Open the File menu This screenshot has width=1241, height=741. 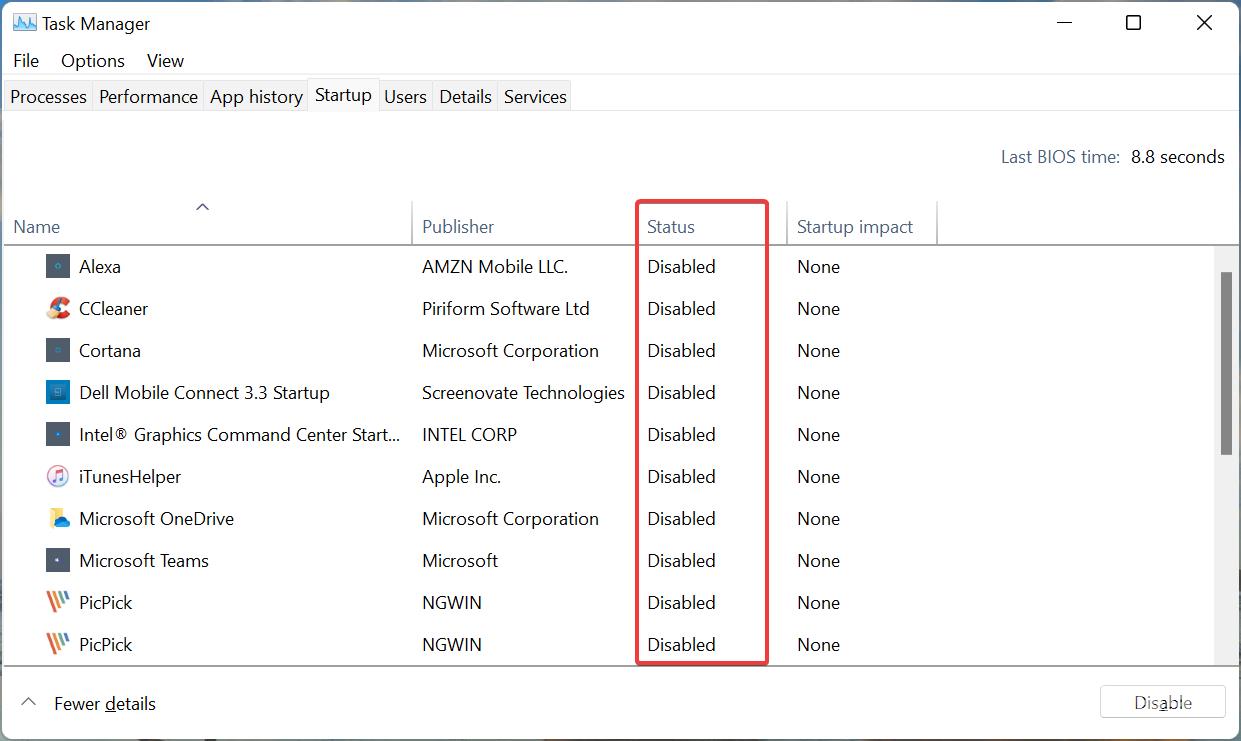(26, 61)
